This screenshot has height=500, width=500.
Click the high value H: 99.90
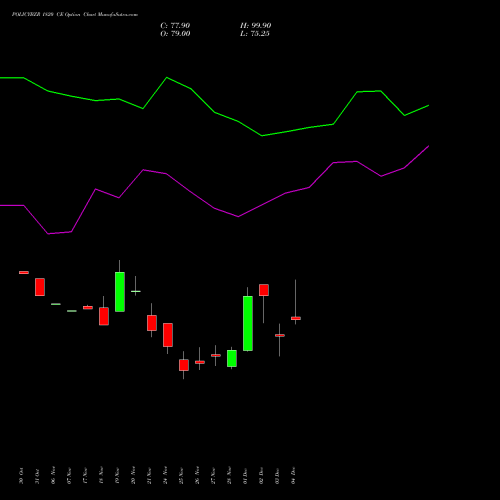point(255,26)
